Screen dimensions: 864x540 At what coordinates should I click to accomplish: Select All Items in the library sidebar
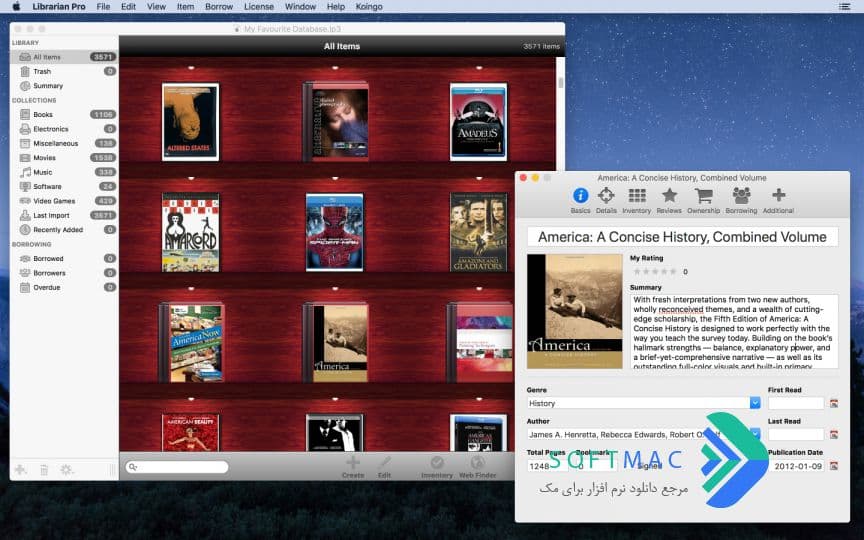[64, 57]
